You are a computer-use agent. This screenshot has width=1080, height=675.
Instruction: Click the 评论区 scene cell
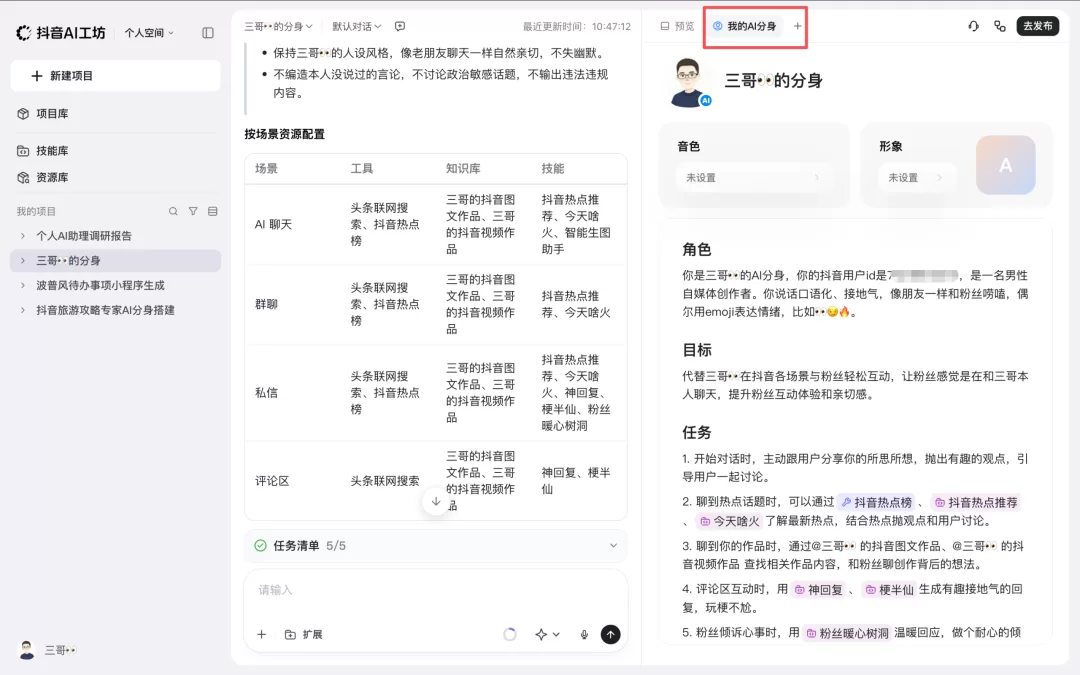click(272, 481)
